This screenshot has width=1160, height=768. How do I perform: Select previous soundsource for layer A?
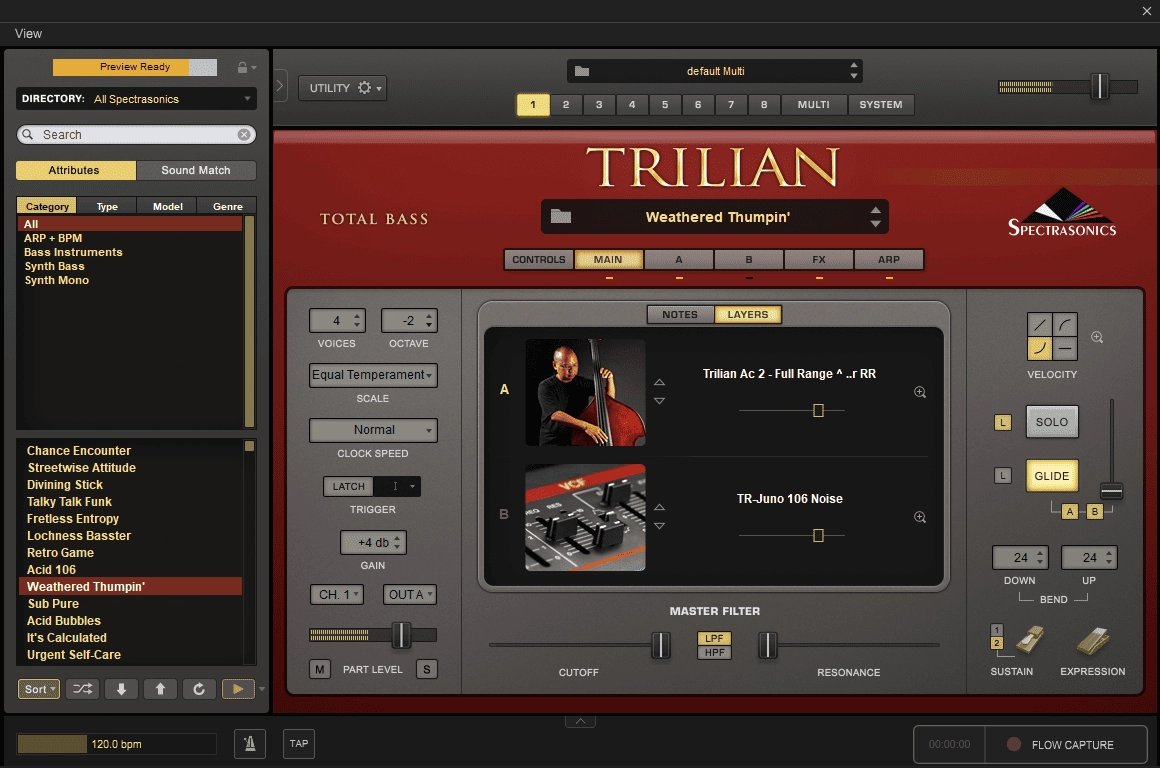[x=659, y=382]
